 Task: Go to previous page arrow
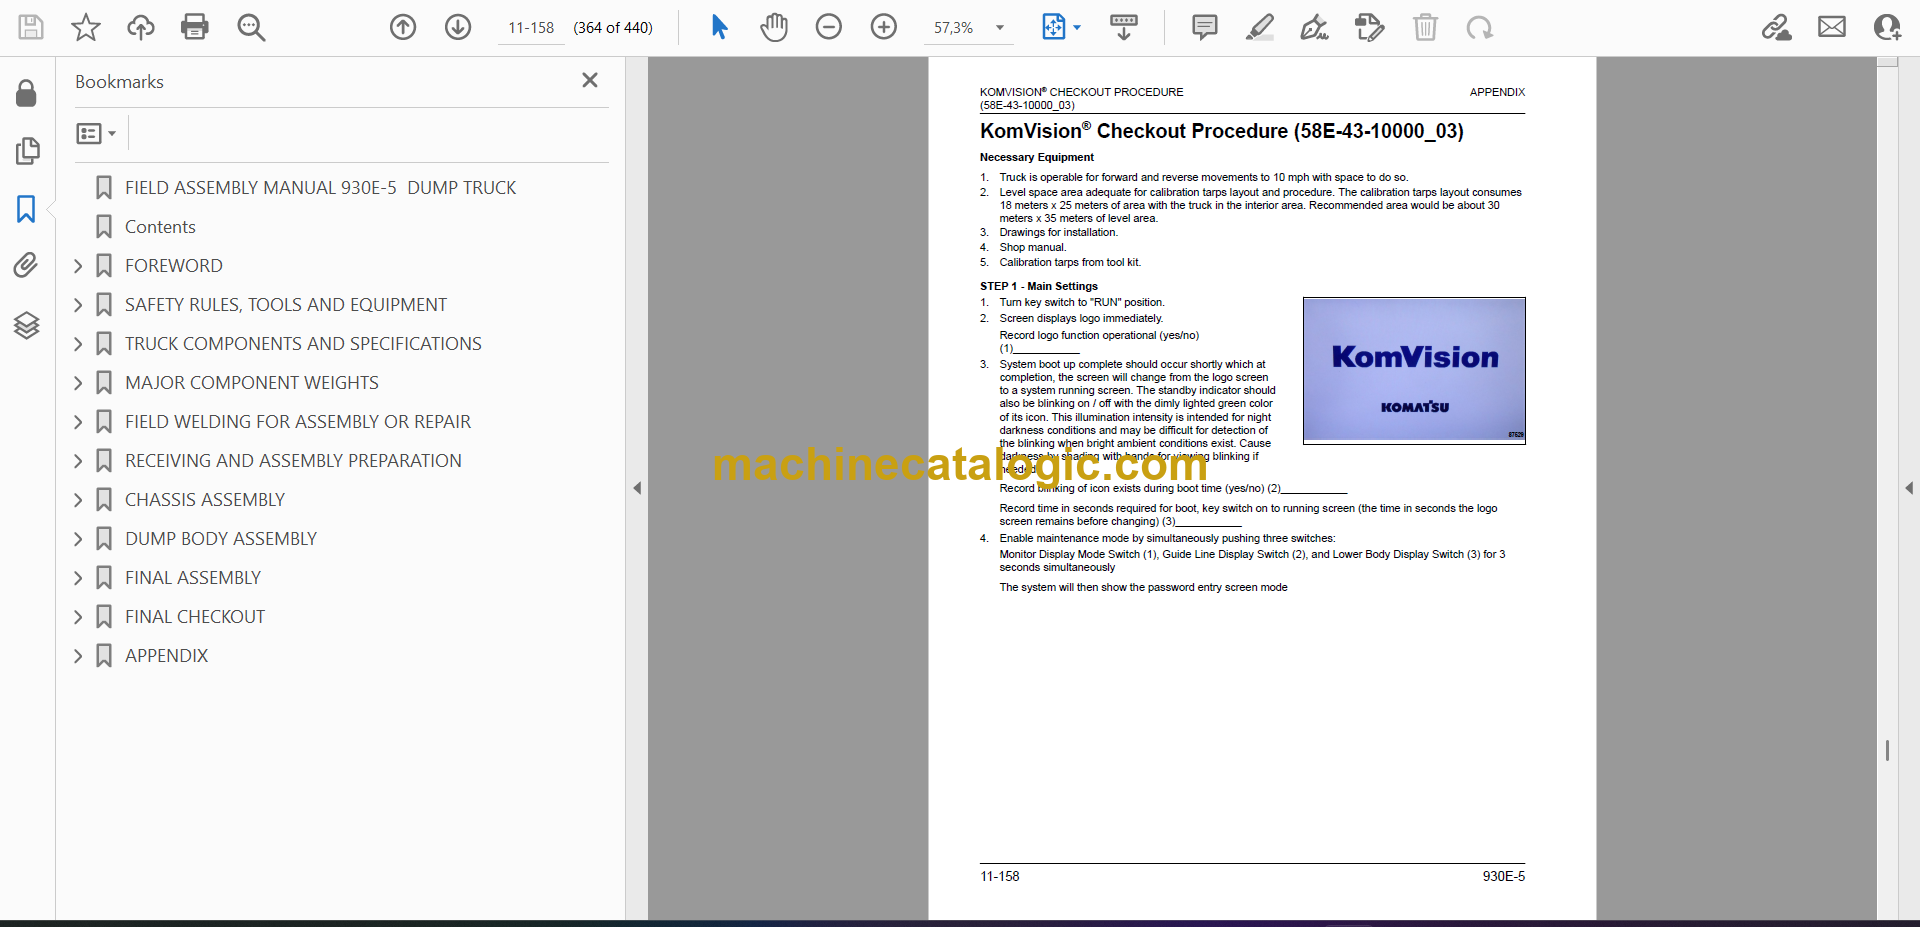pos(403,27)
